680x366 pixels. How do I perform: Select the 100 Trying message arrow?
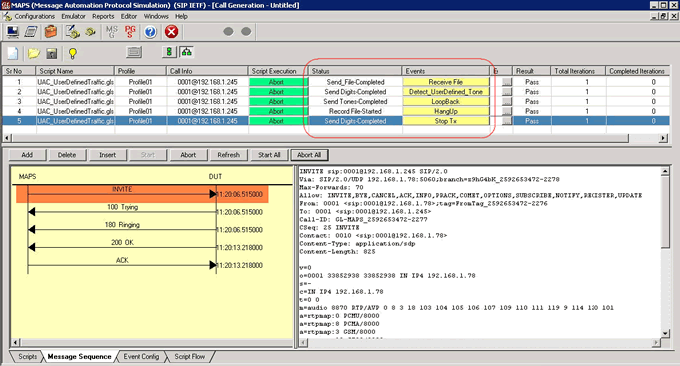pyautogui.click(x=122, y=212)
